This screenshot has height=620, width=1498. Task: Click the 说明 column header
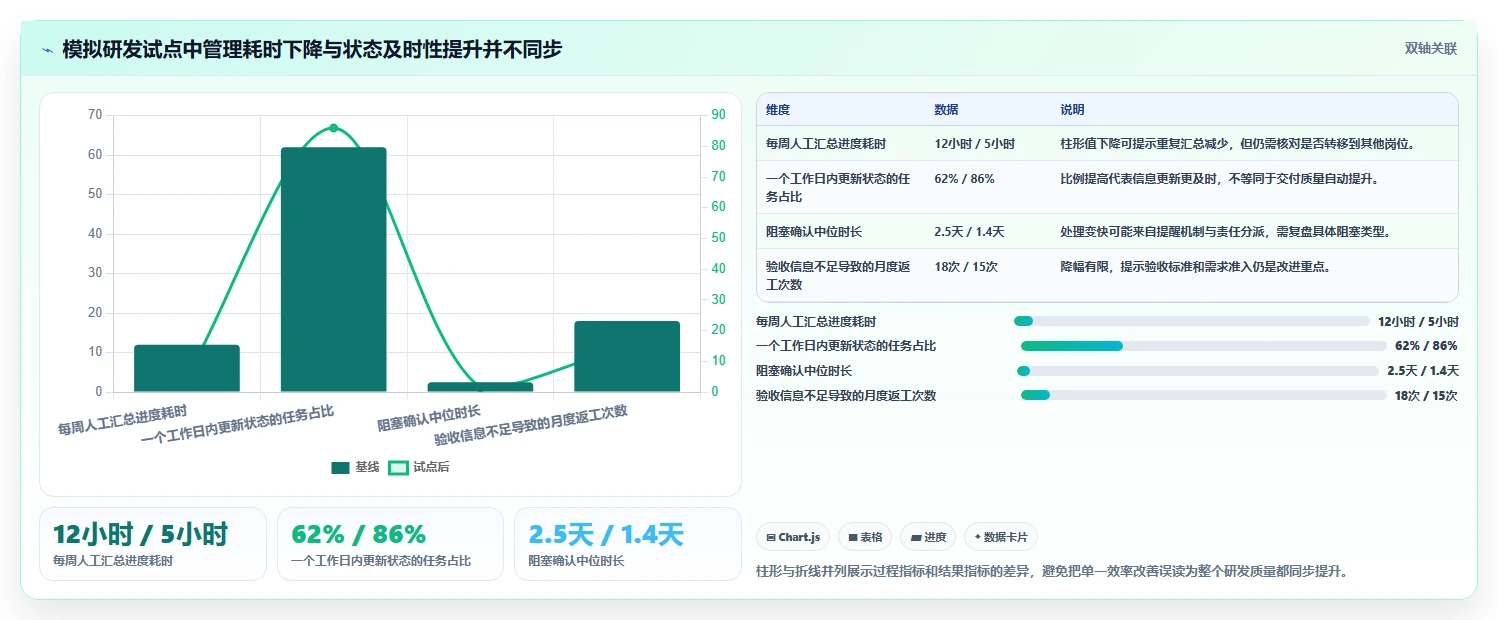tap(1072, 110)
